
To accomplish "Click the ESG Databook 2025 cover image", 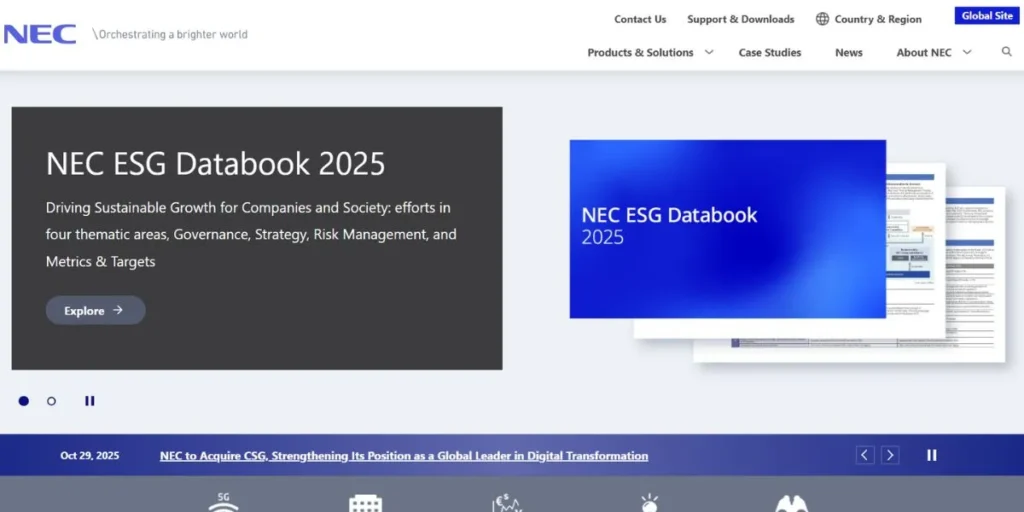I will point(727,229).
